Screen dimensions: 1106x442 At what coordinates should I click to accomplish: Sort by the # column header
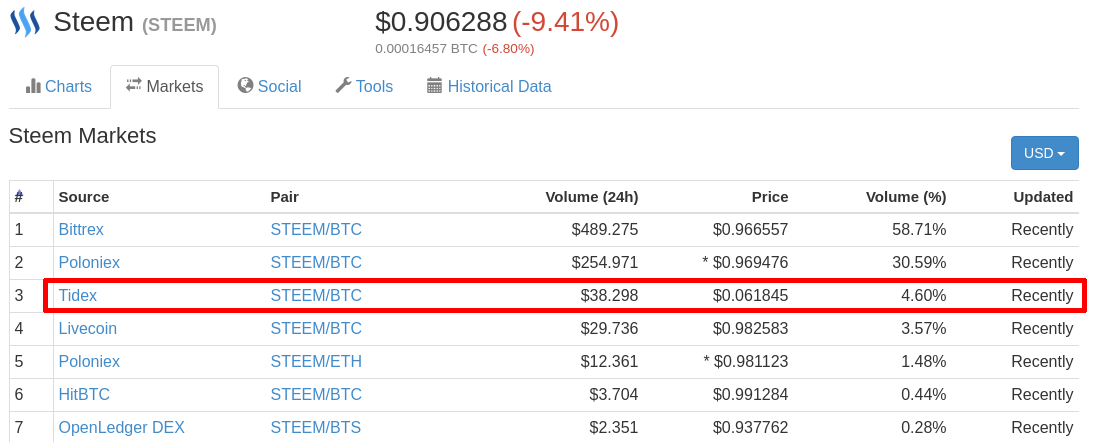[x=19, y=197]
